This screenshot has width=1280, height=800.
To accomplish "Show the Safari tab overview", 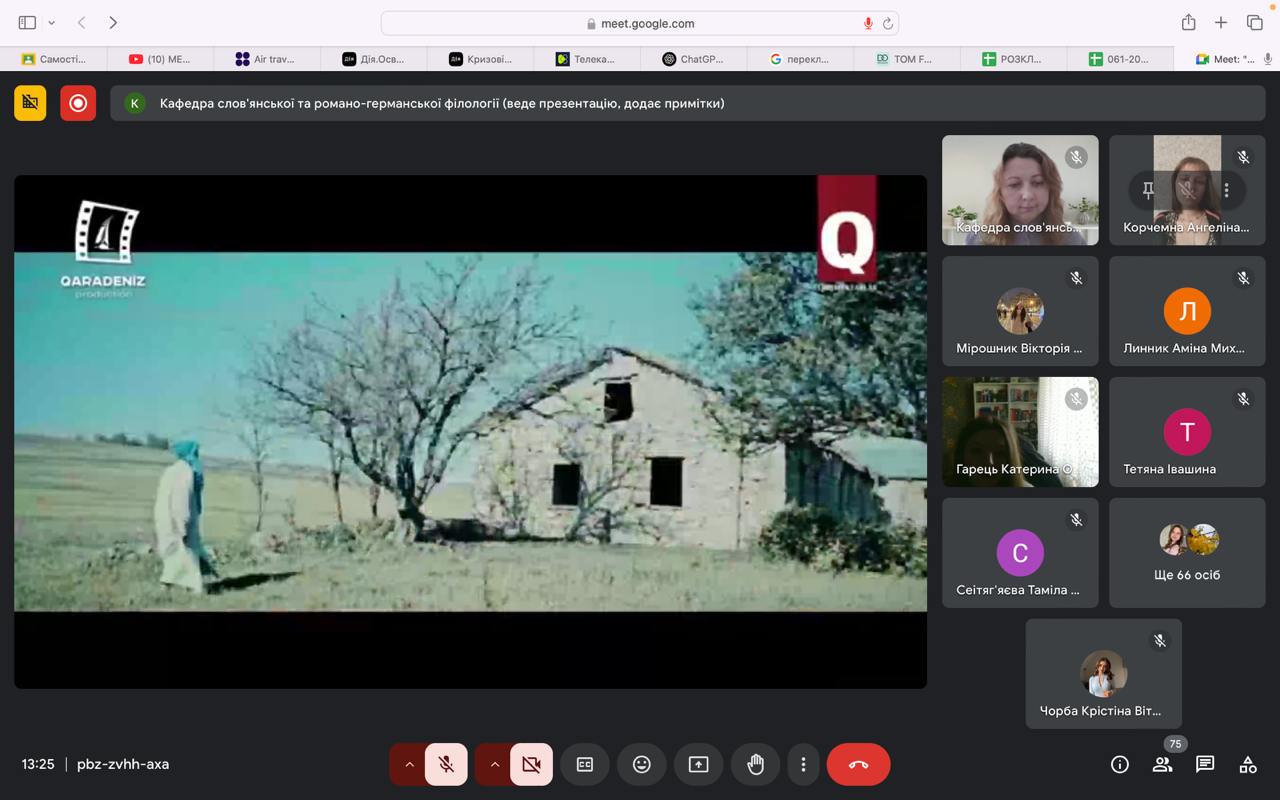I will [1254, 22].
